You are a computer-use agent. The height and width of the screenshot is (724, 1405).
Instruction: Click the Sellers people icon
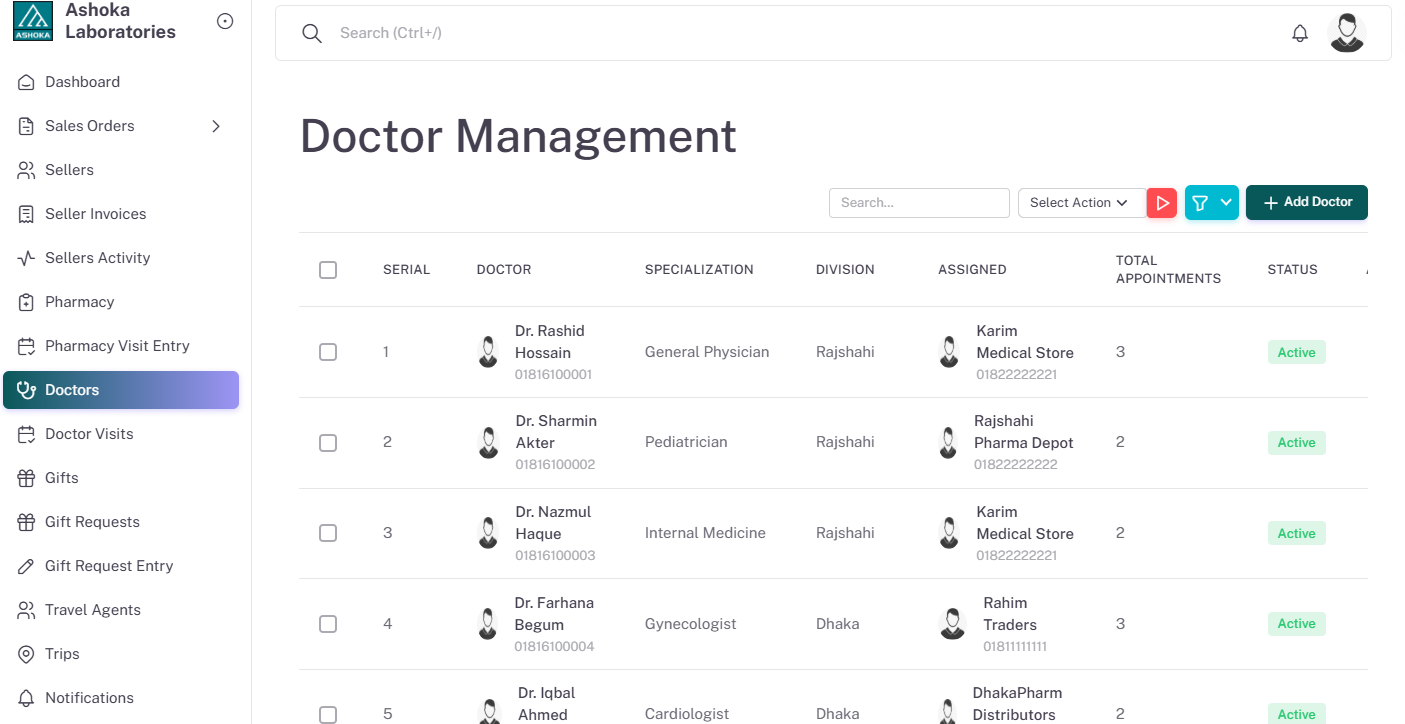click(27, 170)
